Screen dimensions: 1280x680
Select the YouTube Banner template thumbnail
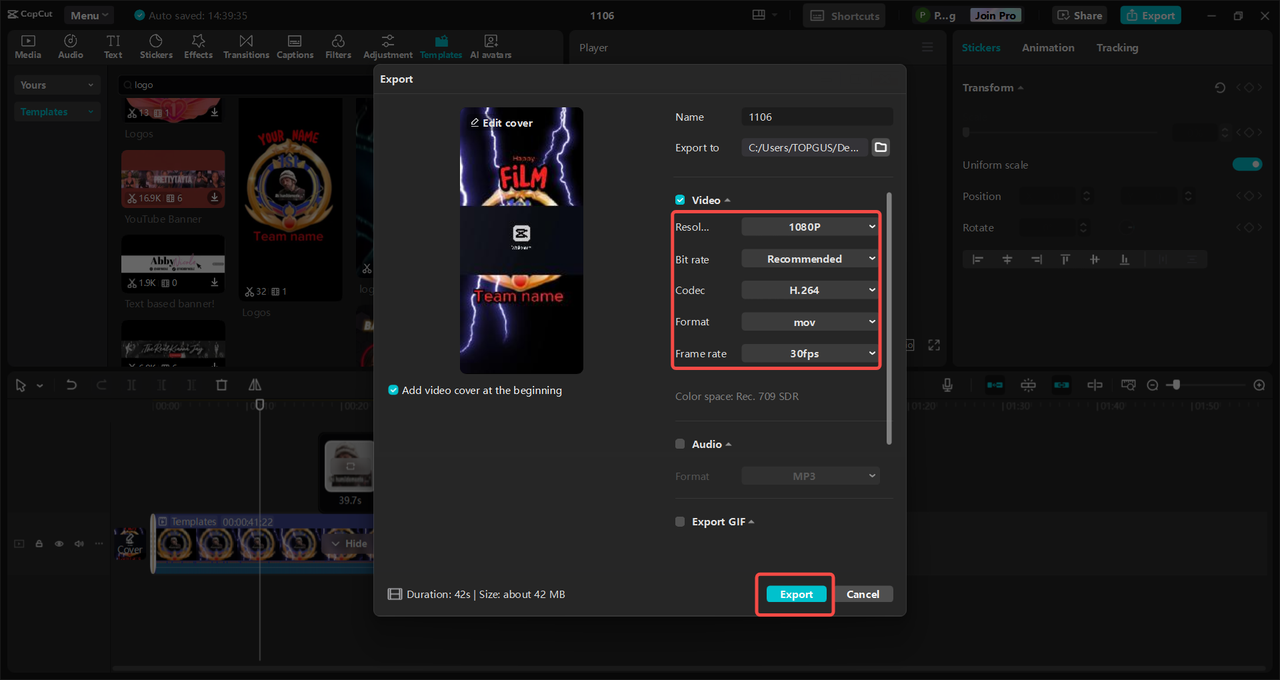point(173,179)
